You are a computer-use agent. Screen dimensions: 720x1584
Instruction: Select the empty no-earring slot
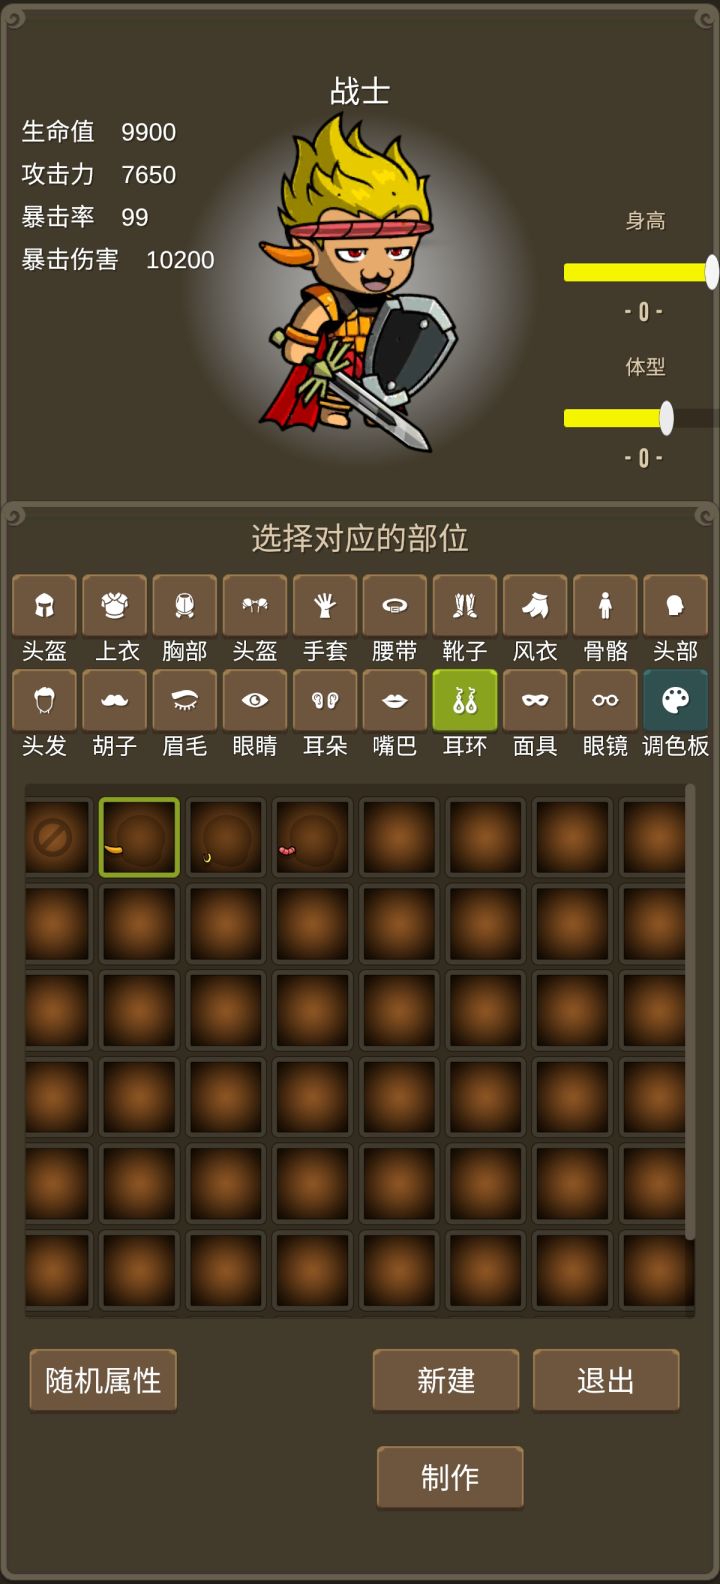click(56, 837)
